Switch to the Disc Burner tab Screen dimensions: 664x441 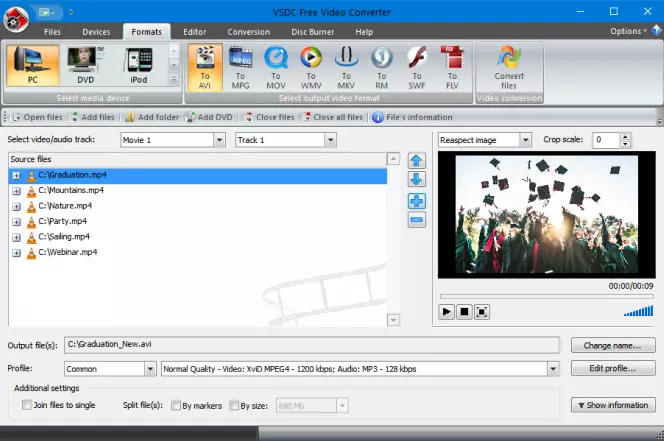click(x=313, y=32)
